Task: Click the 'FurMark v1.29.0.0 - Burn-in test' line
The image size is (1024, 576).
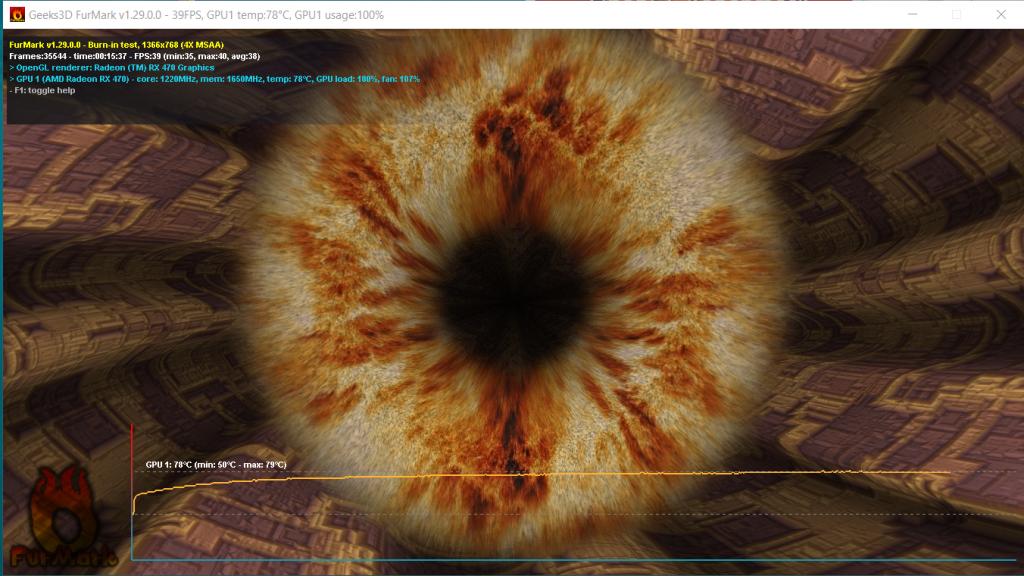Action: [116, 45]
